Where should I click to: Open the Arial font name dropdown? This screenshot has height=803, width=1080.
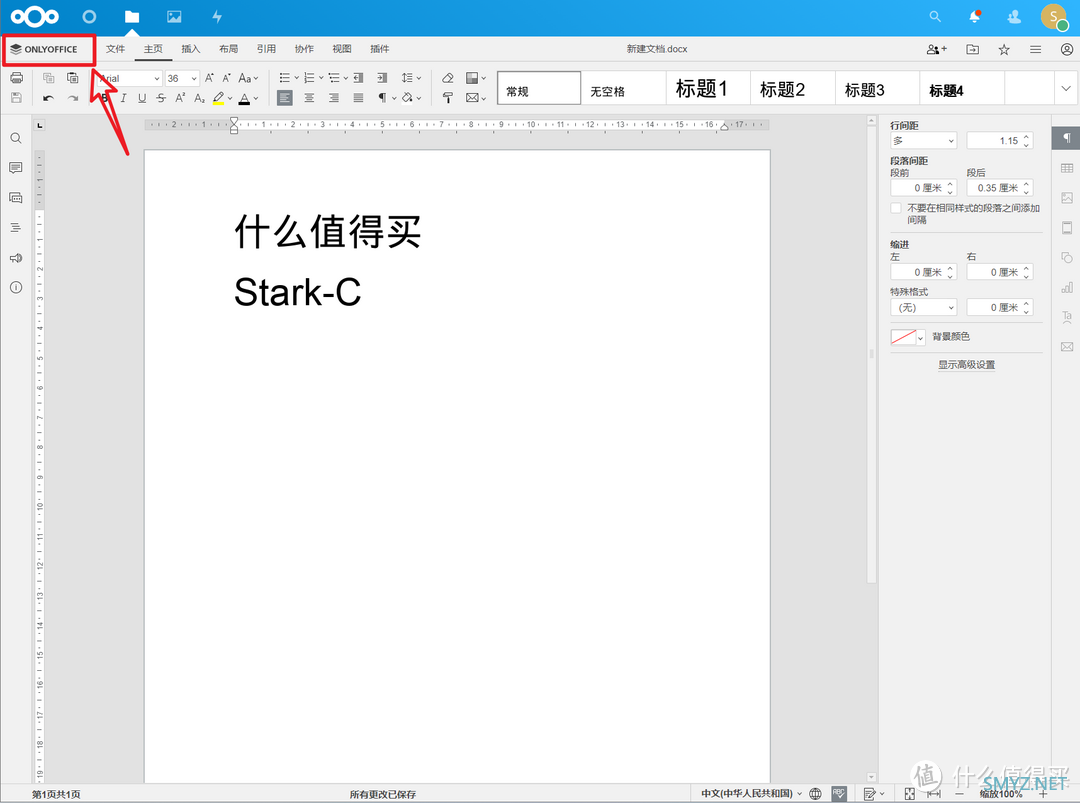point(157,79)
